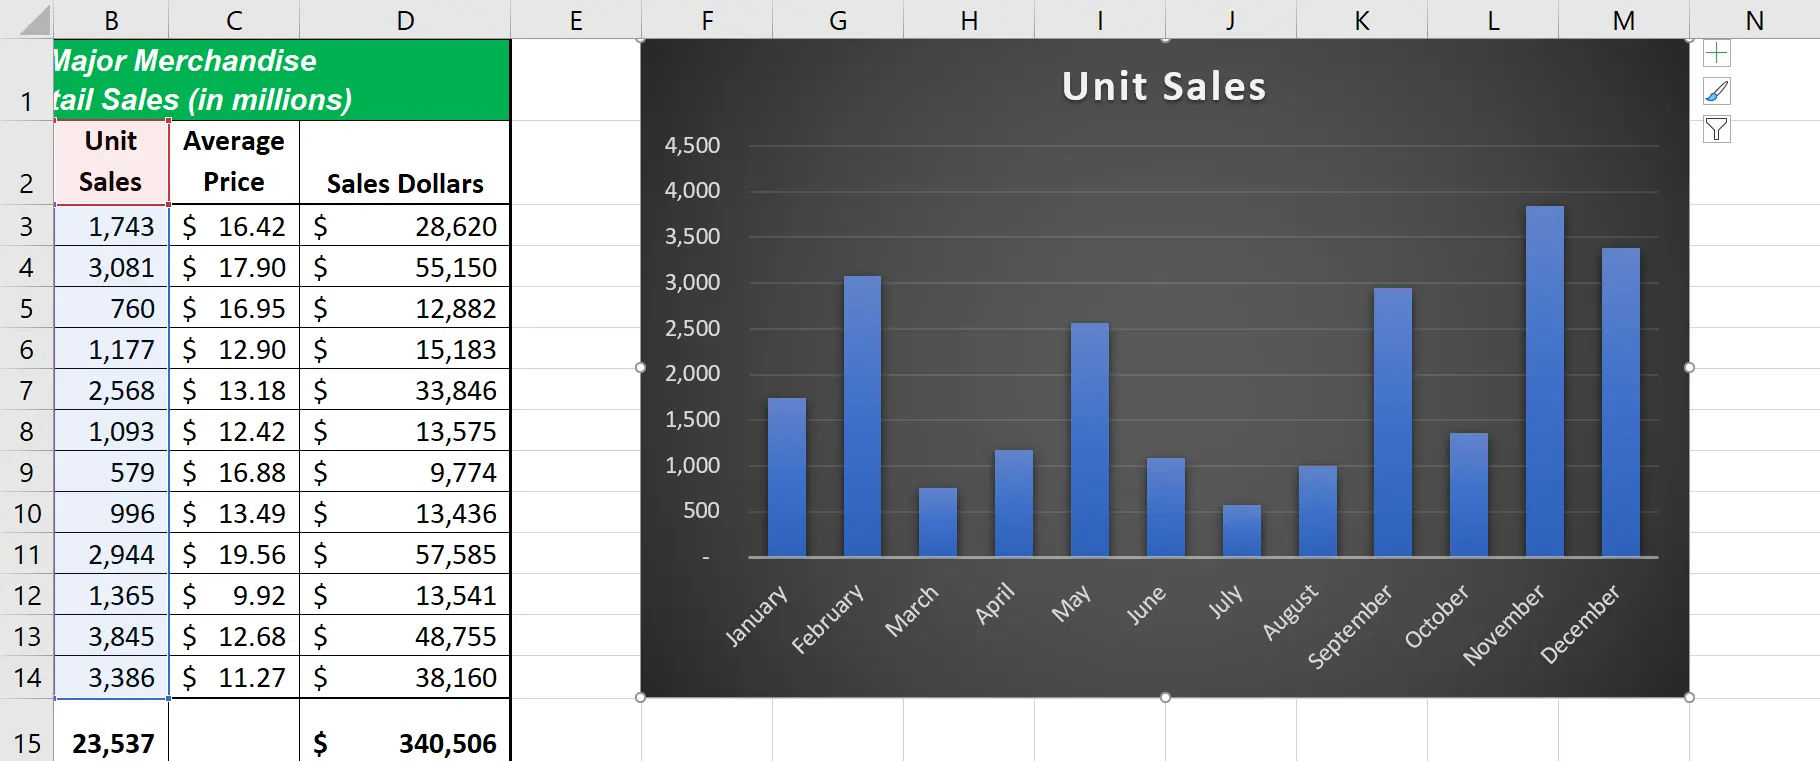Select the price cell 9.92
1820x761 pixels.
[x=234, y=595]
